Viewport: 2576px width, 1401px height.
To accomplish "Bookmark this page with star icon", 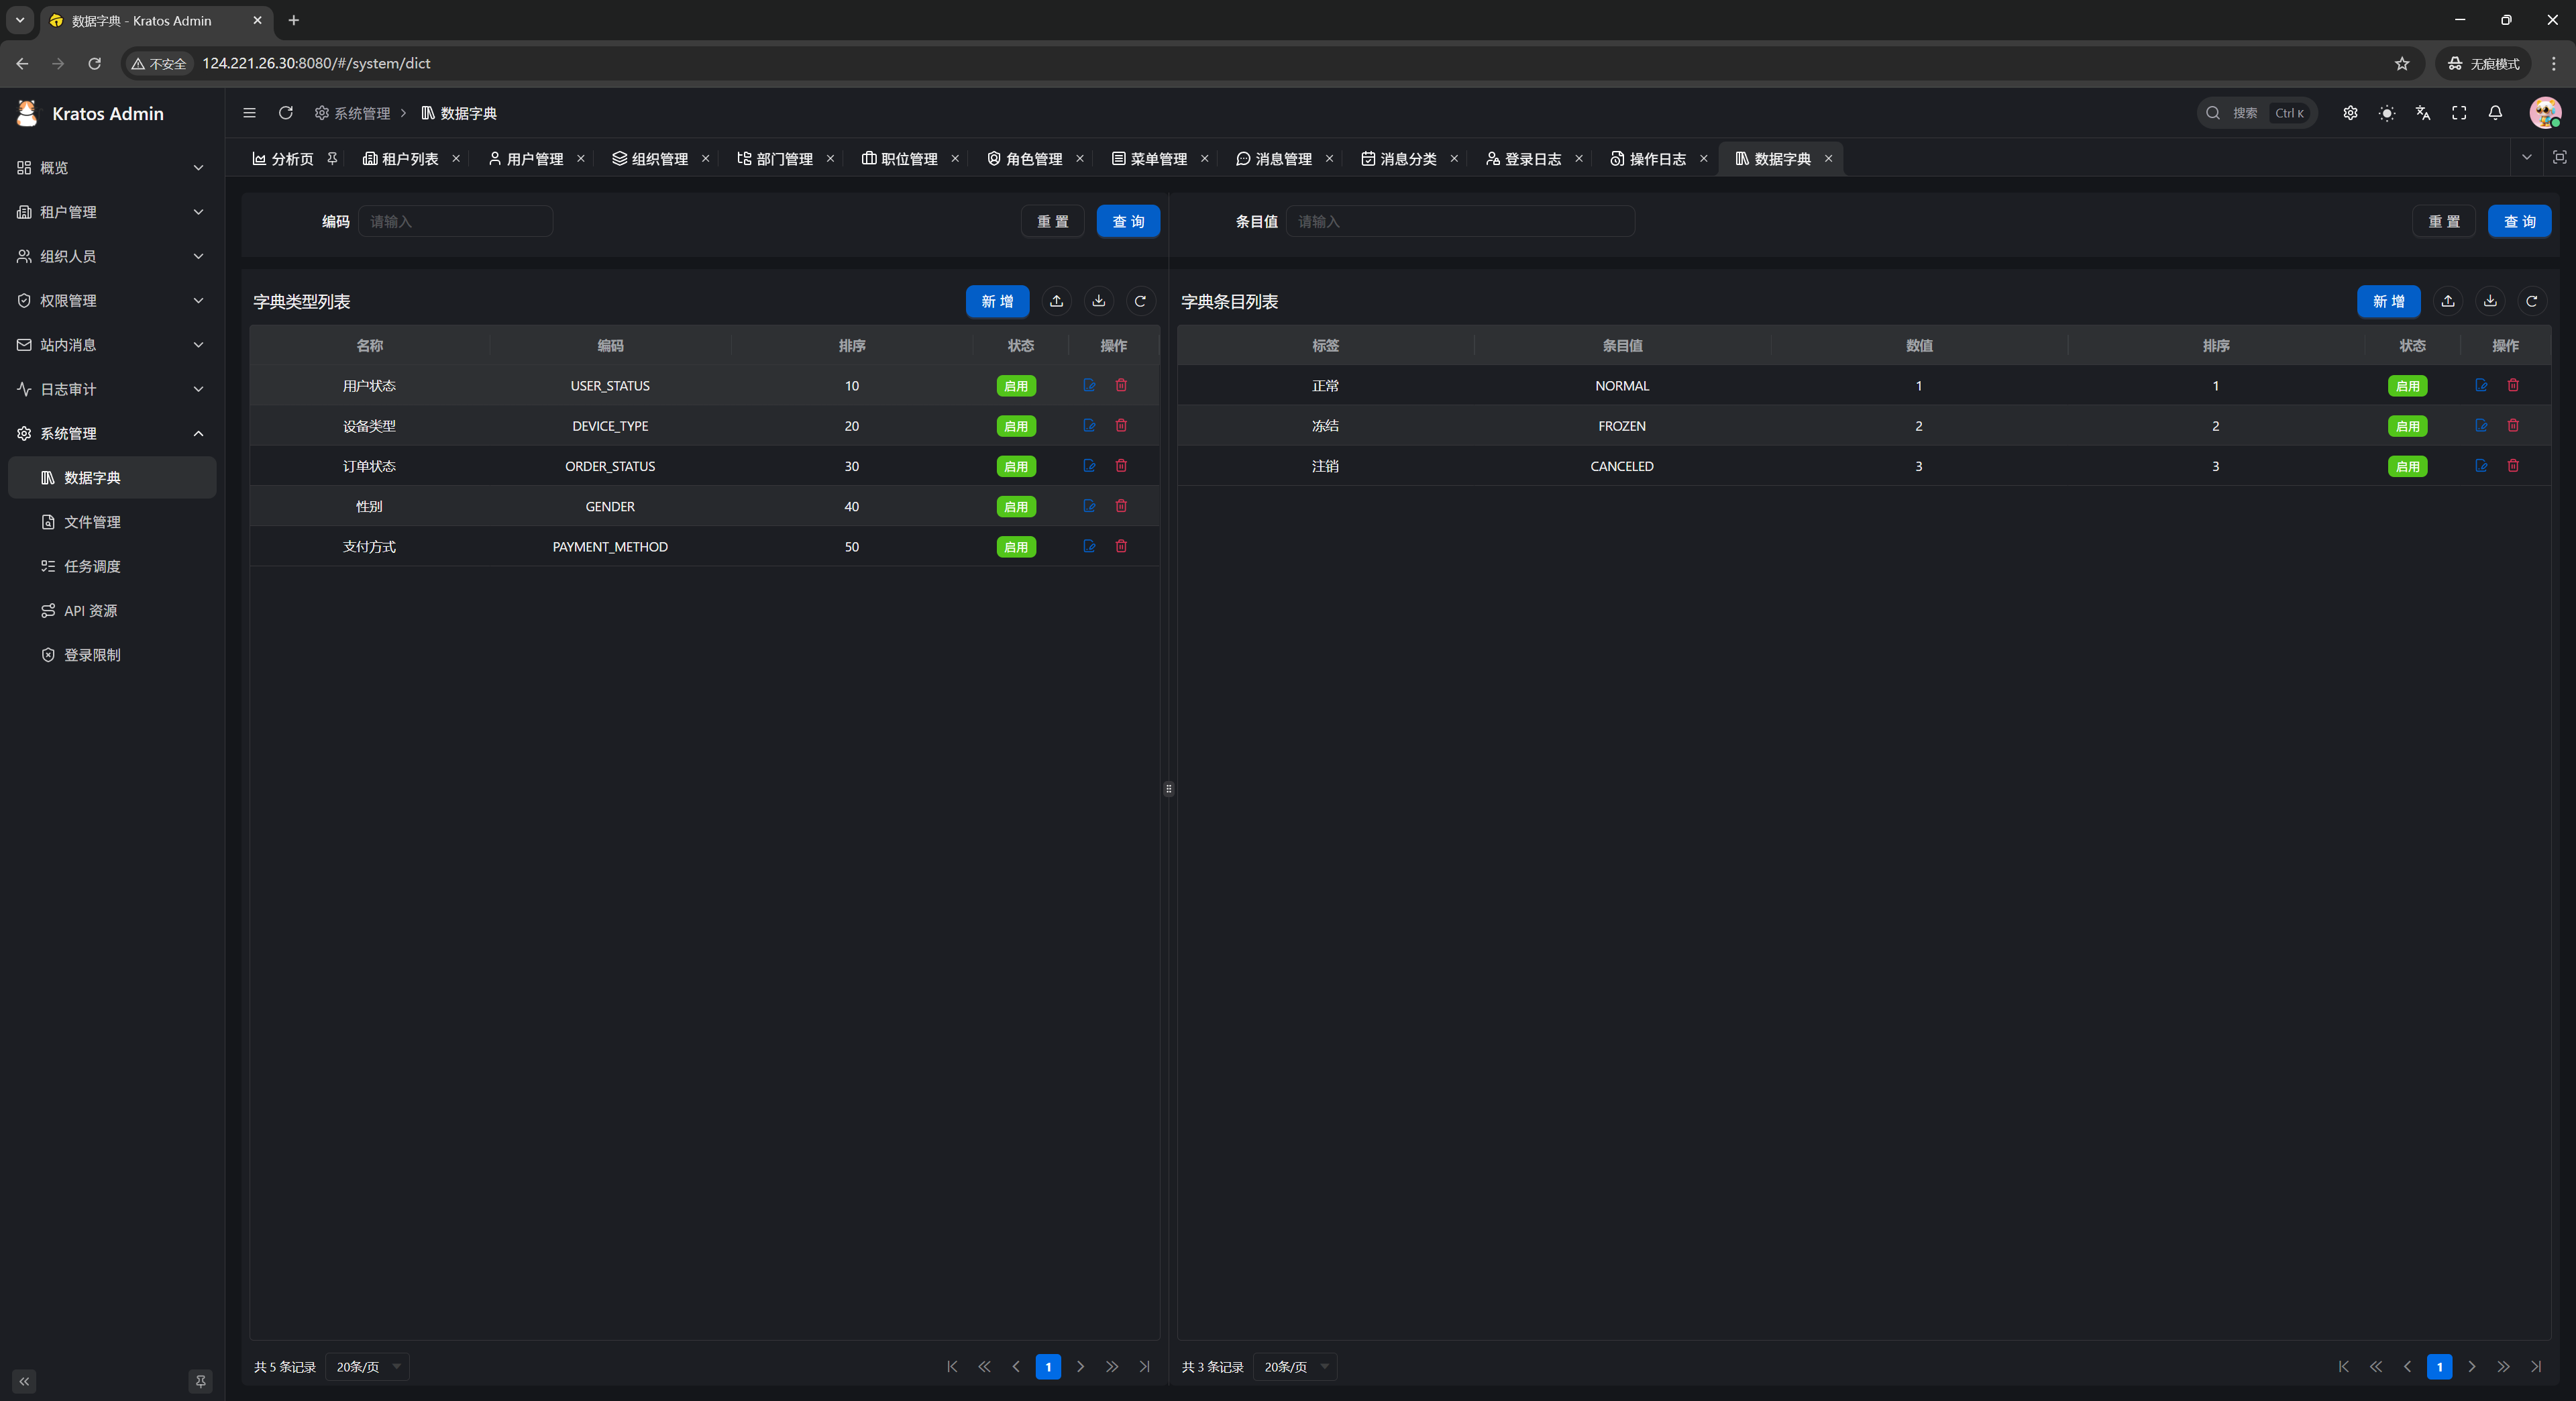I will coord(2402,63).
